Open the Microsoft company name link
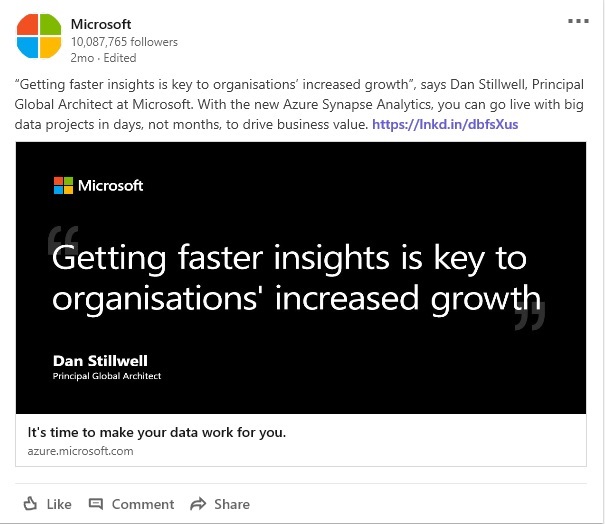This screenshot has width=605, height=524. coord(101,24)
